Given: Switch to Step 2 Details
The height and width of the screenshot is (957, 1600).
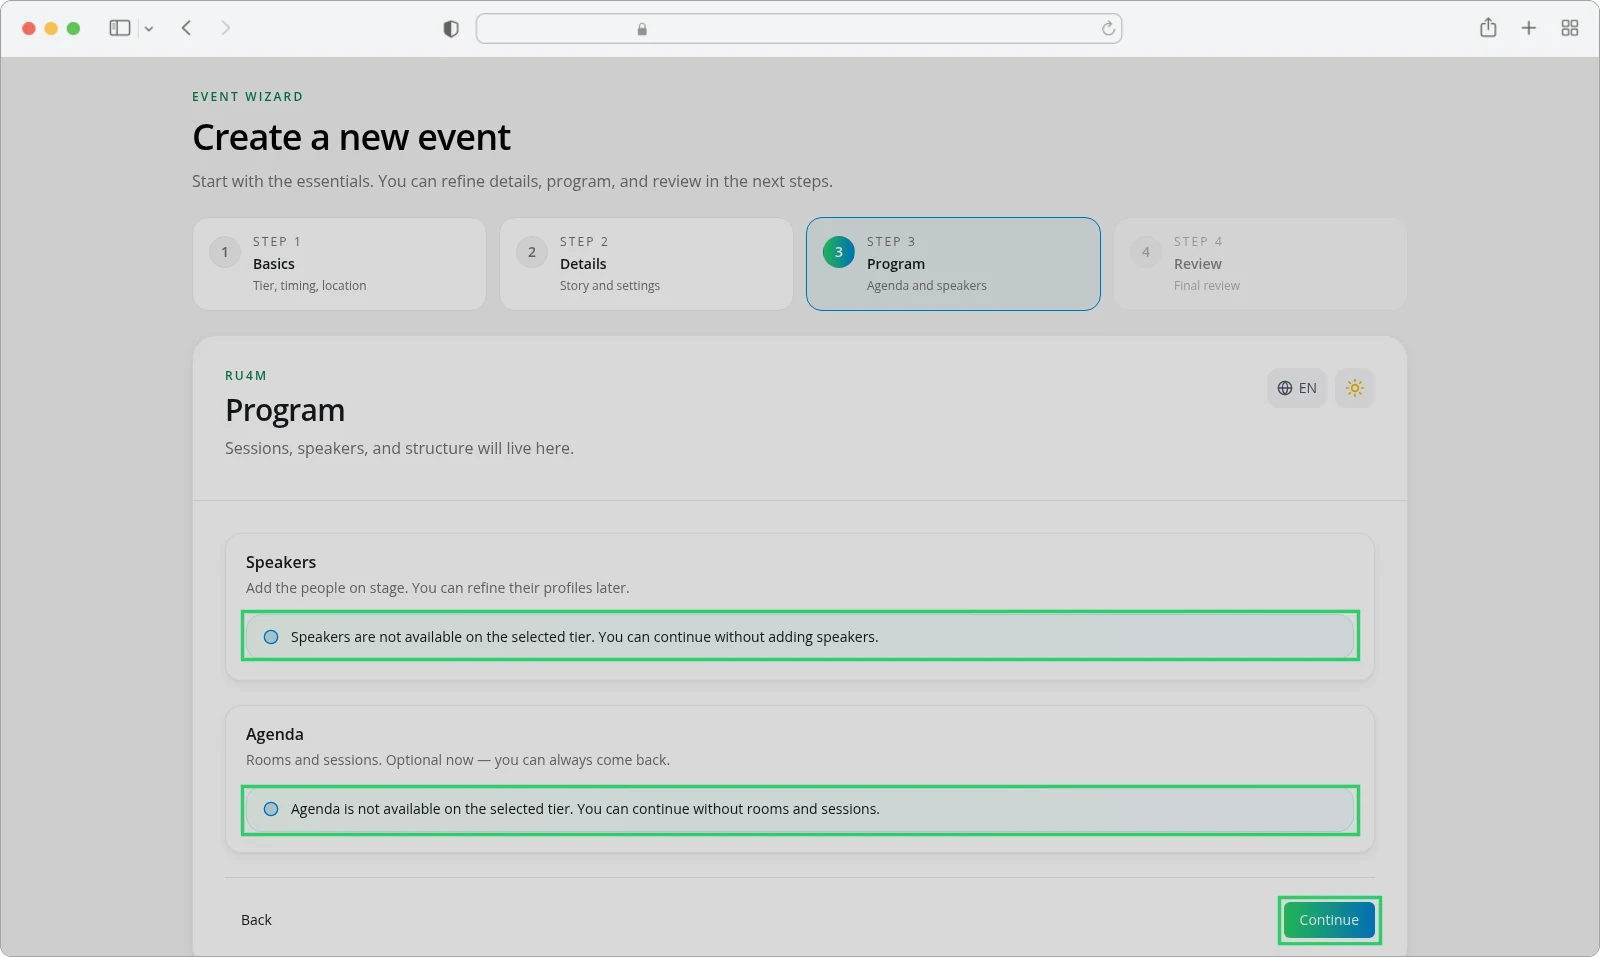Looking at the screenshot, I should click(x=646, y=264).
